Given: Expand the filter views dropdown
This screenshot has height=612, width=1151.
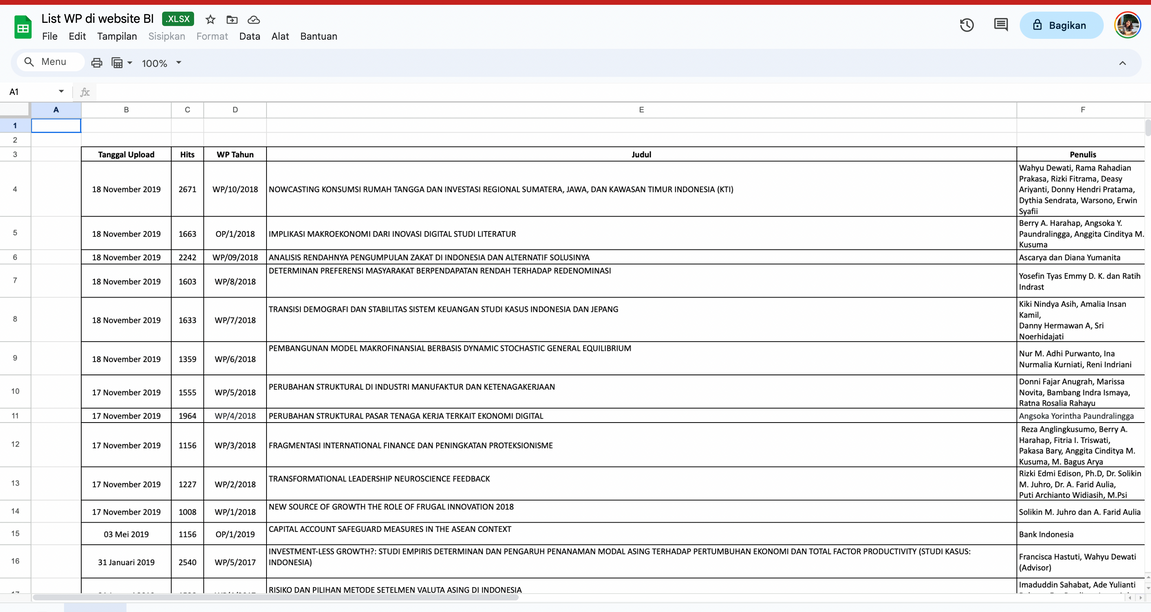Looking at the screenshot, I should 122,63.
